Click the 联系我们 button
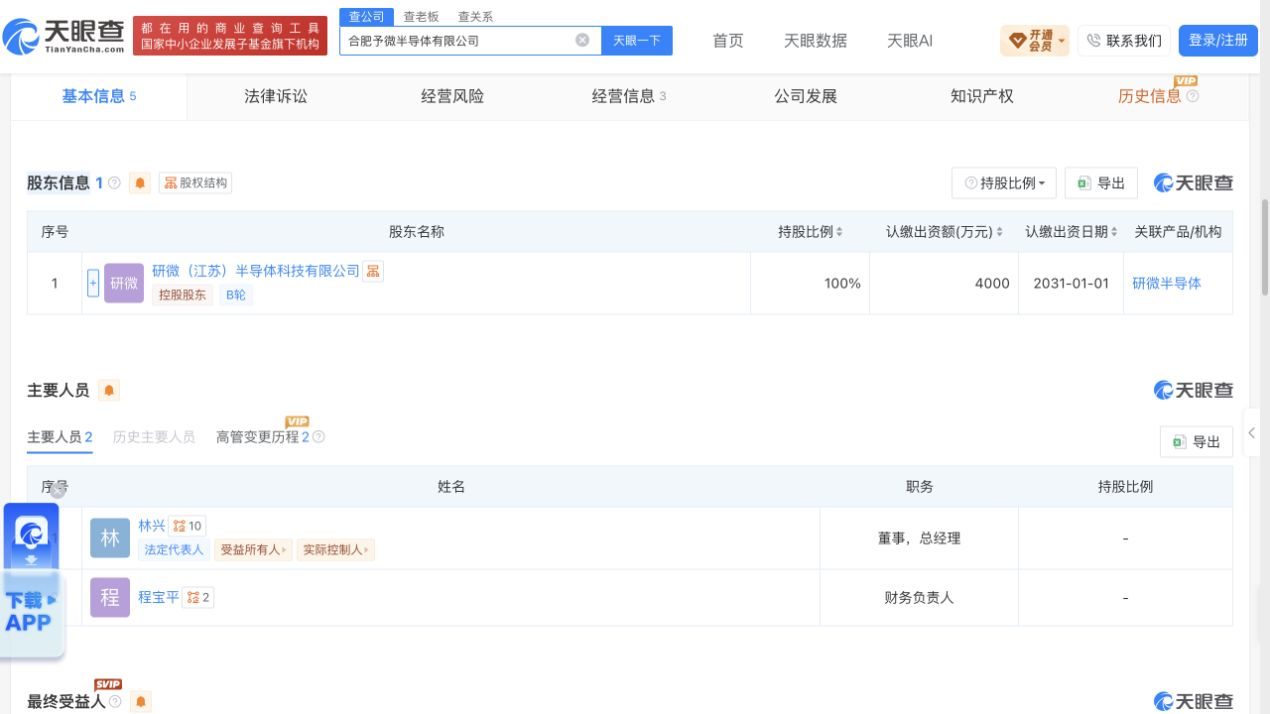The image size is (1270, 714). coord(1124,40)
